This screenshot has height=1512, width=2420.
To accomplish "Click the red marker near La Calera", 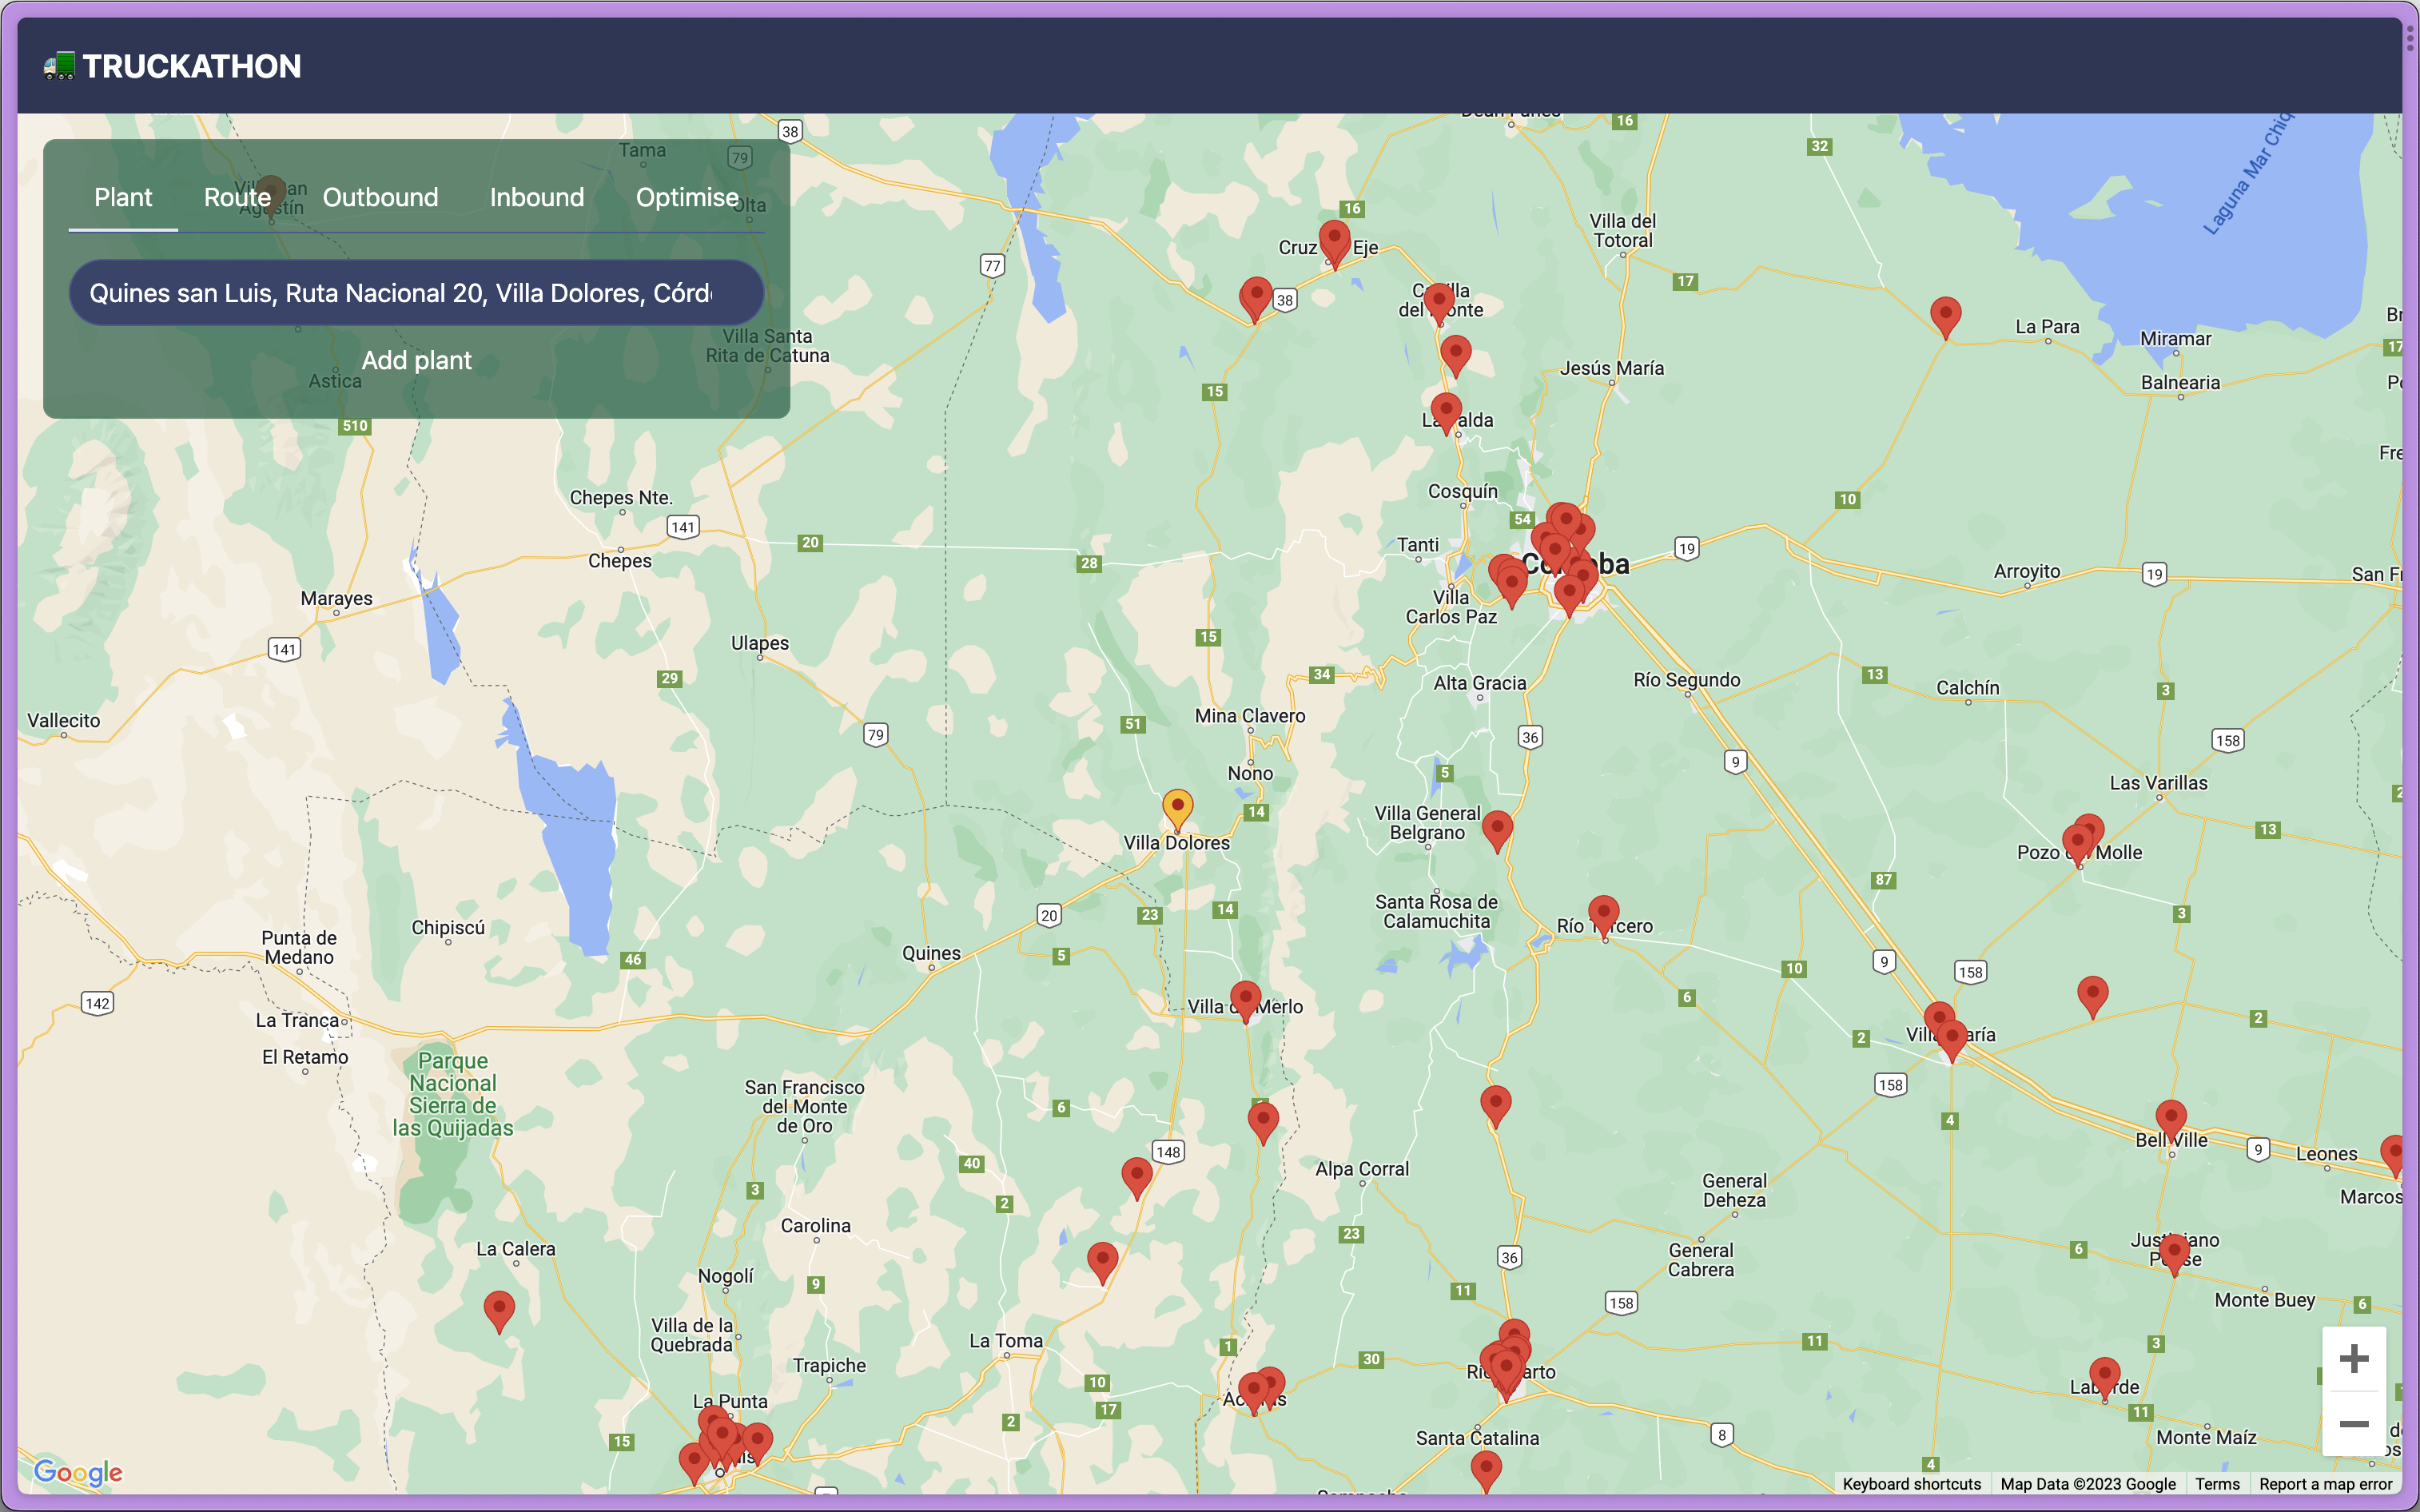I will (499, 1308).
